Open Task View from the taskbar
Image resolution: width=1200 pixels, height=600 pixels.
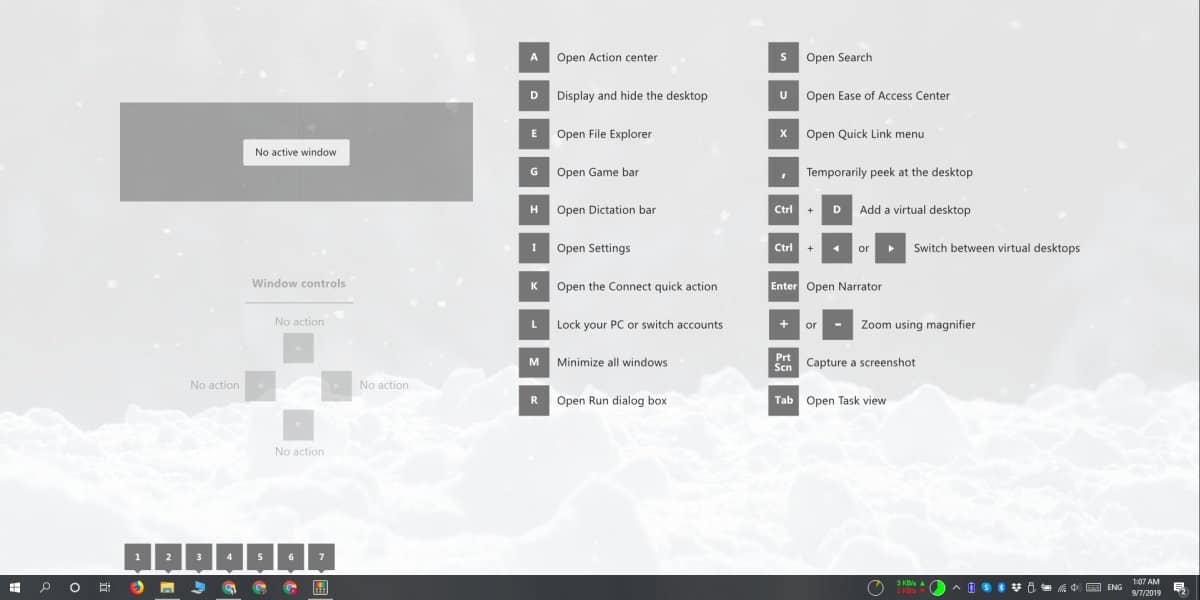[104, 588]
